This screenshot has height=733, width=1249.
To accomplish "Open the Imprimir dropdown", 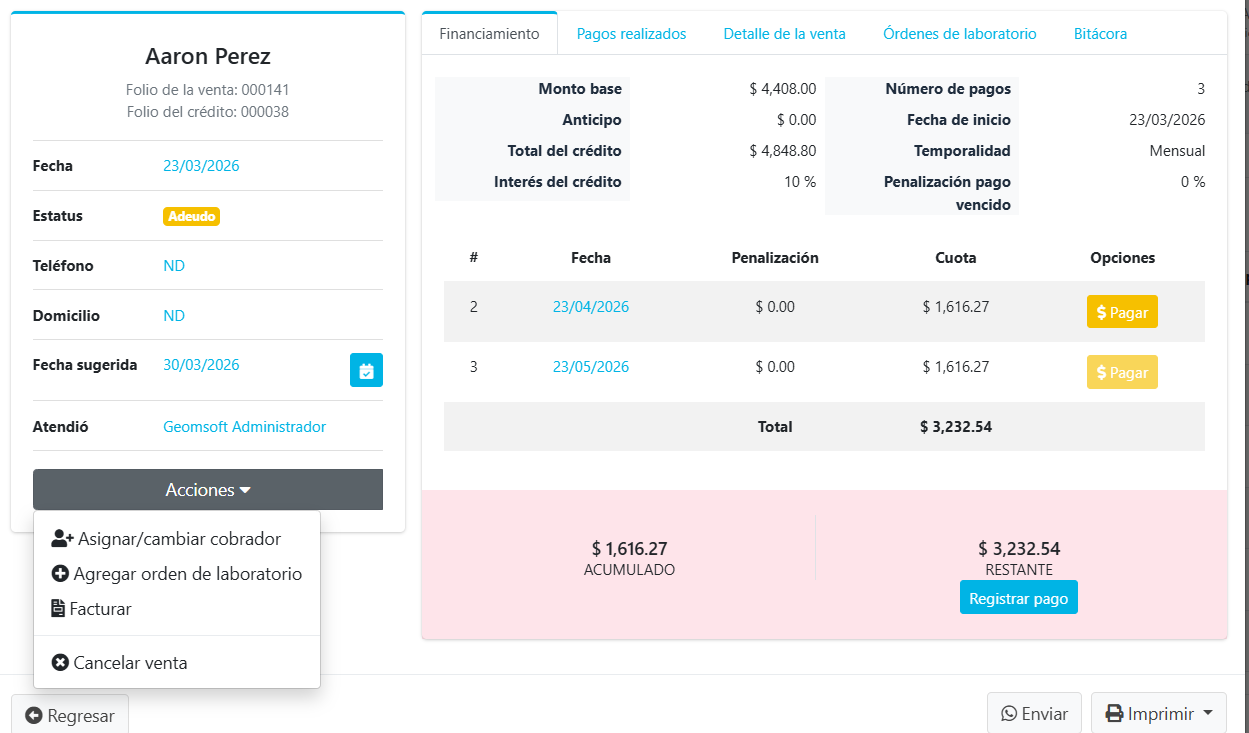I will tap(1158, 714).
